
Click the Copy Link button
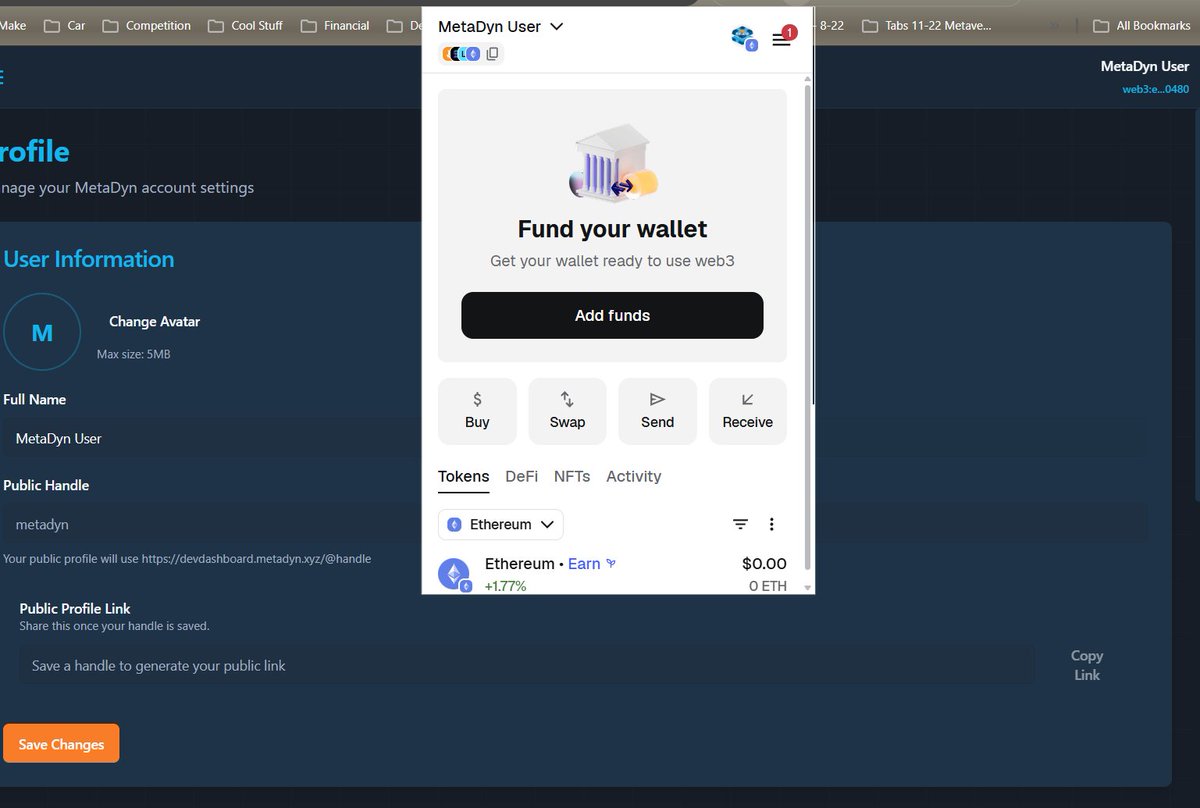1087,665
